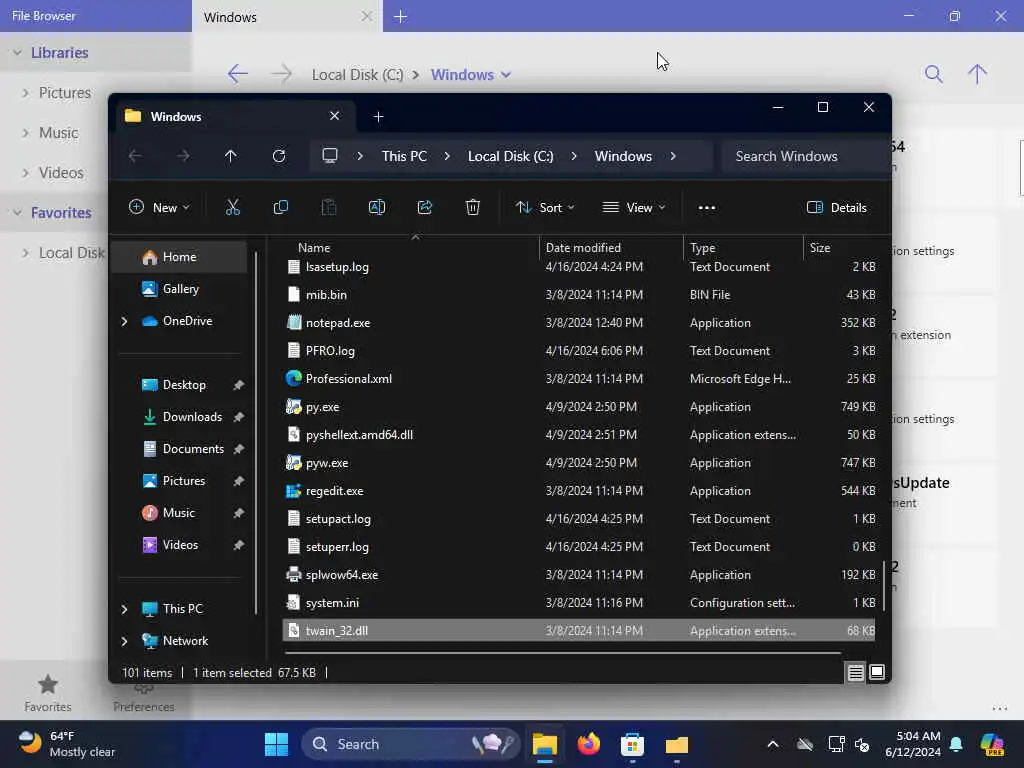Expand OneDrive in the navigation pane

(124, 321)
